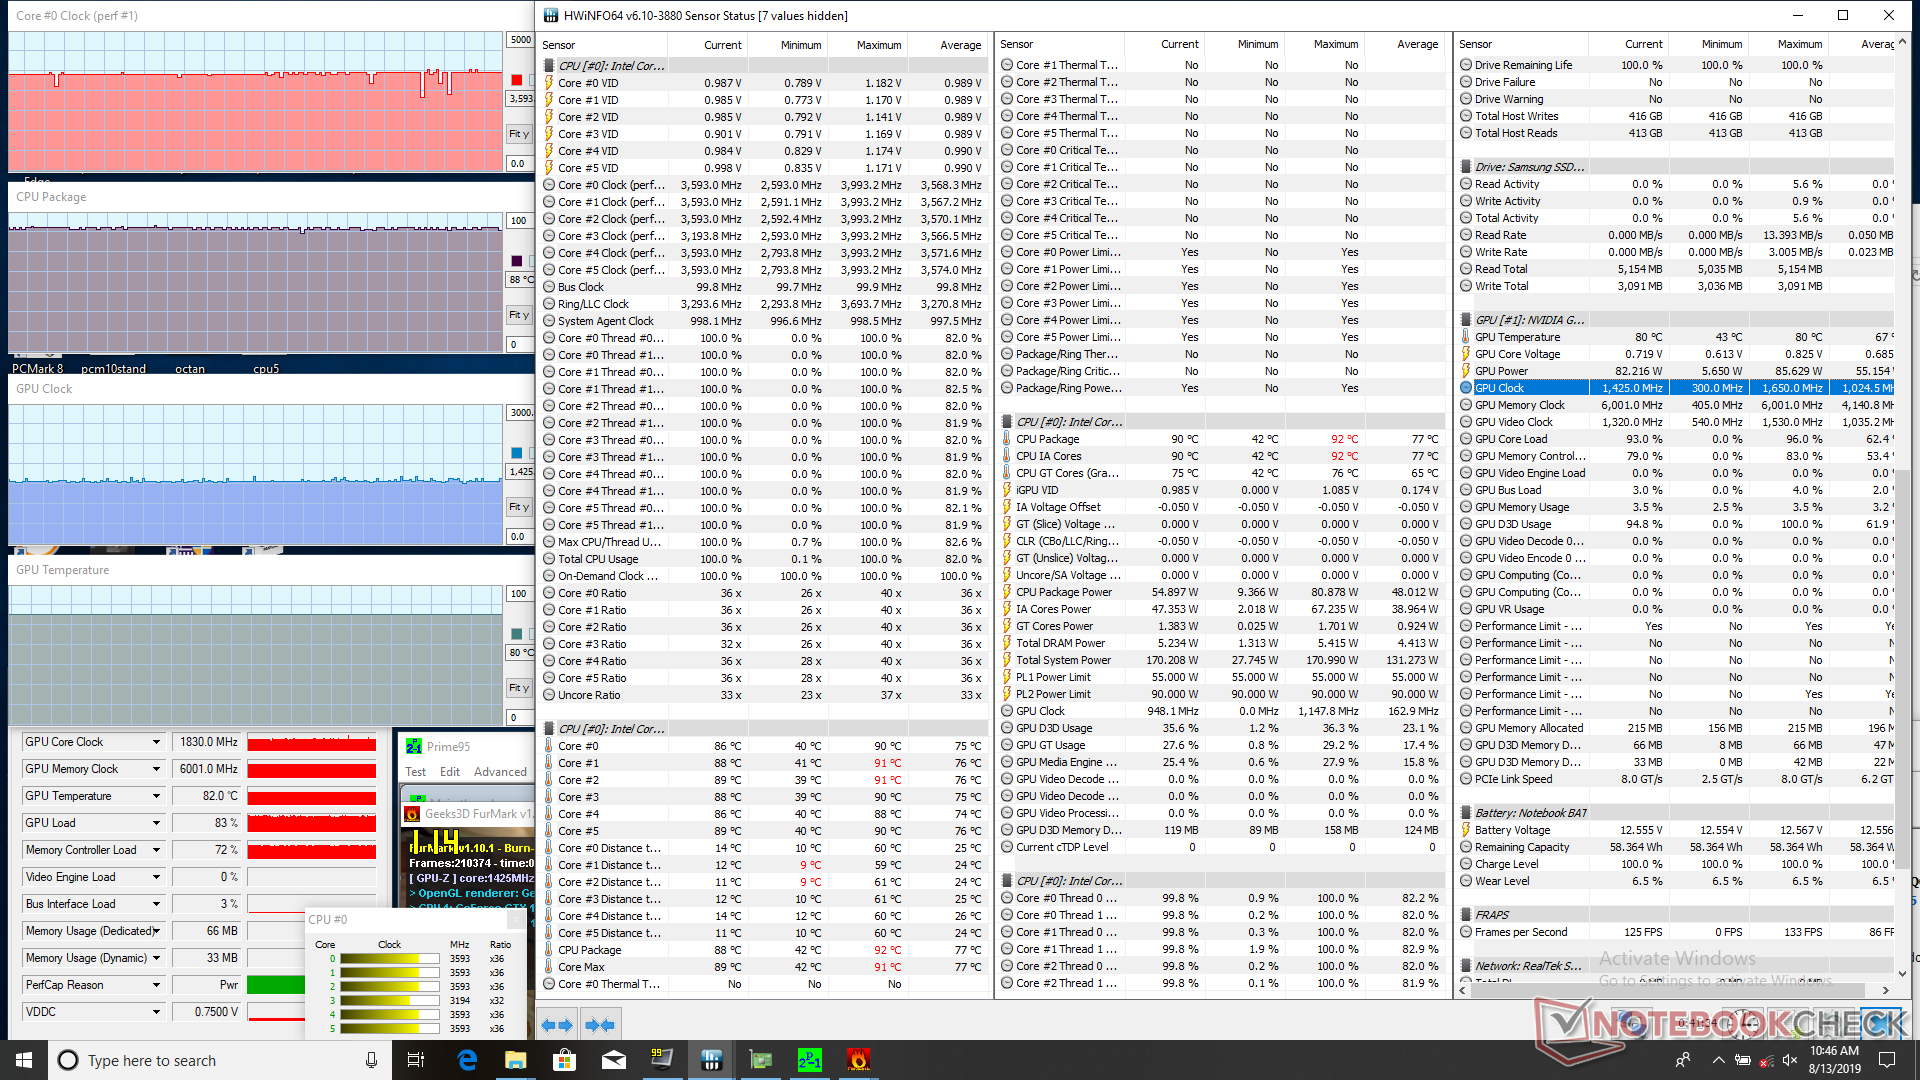
Task: Click the FurMark flame window icon
Action: (412, 814)
